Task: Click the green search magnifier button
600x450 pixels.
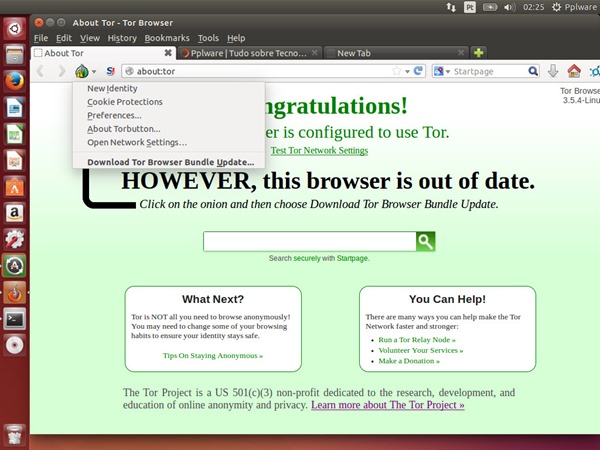Action: pos(426,241)
